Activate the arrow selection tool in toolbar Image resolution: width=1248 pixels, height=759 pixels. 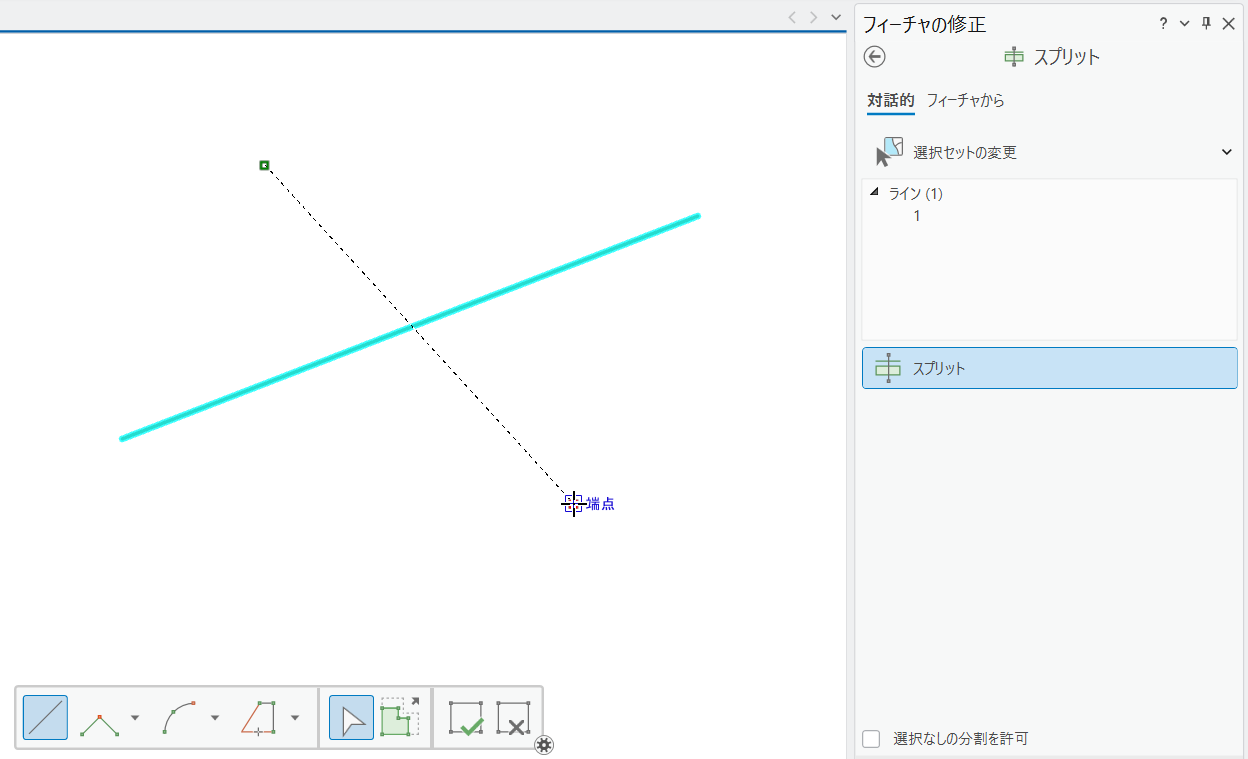[351, 718]
